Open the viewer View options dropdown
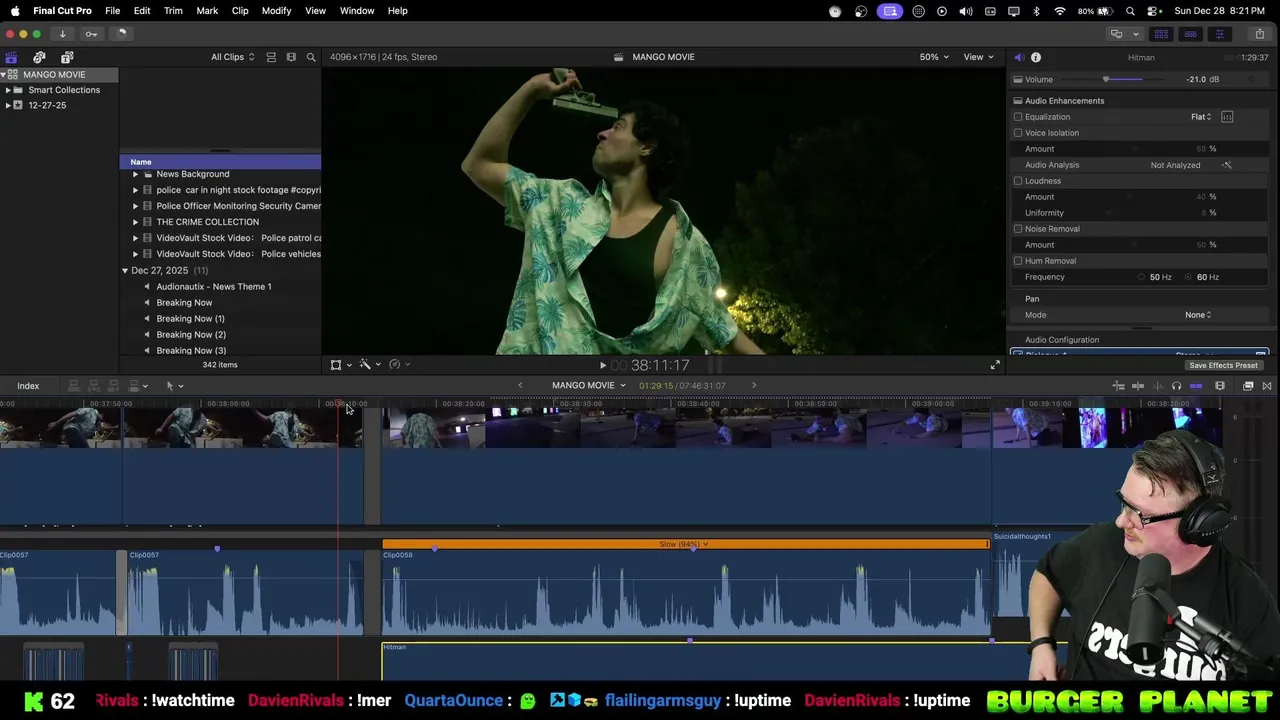This screenshot has height=720, width=1280. 978,57
